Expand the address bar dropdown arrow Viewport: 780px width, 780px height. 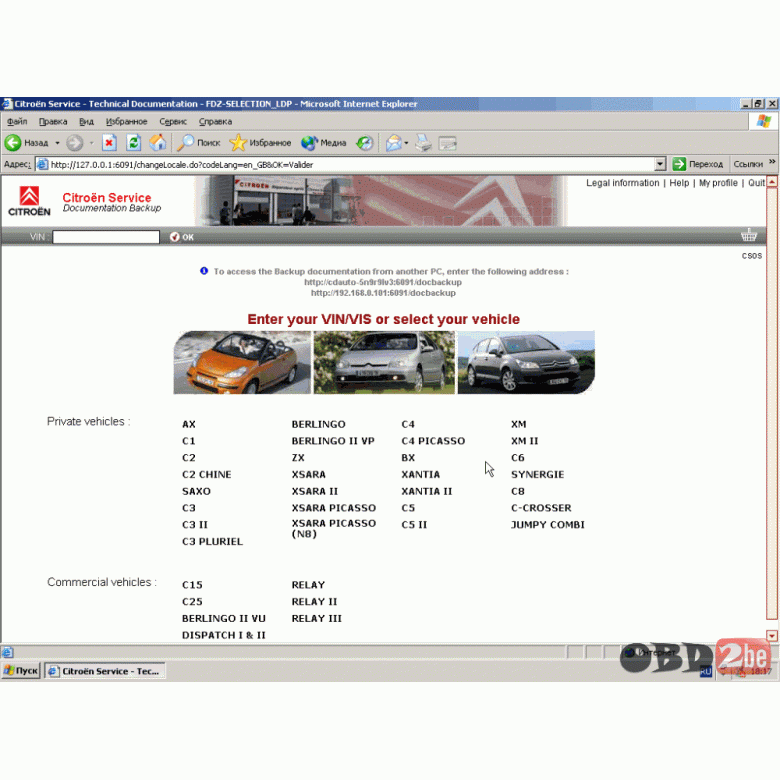[x=660, y=164]
